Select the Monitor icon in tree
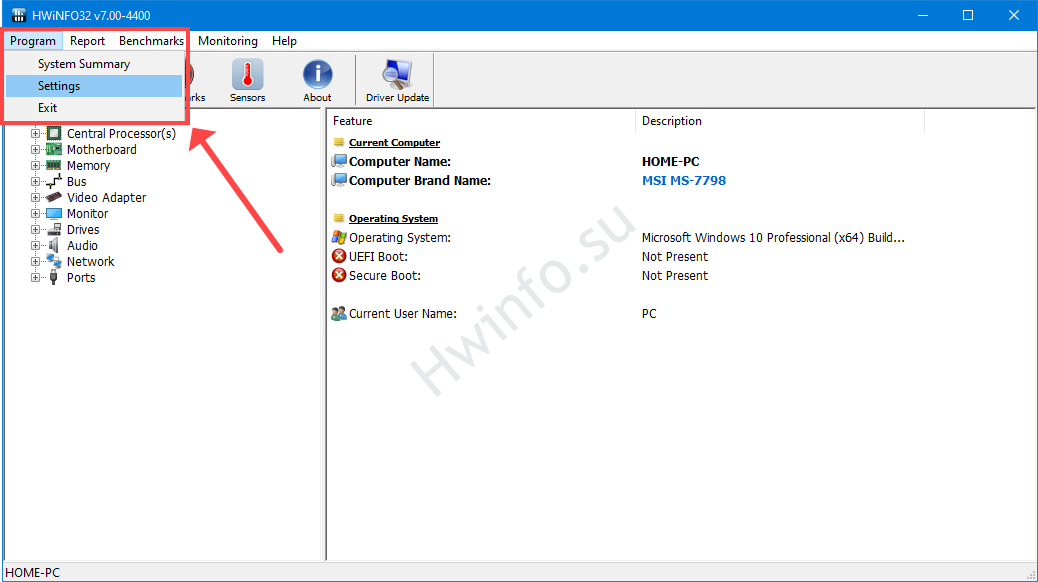 pyautogui.click(x=54, y=214)
